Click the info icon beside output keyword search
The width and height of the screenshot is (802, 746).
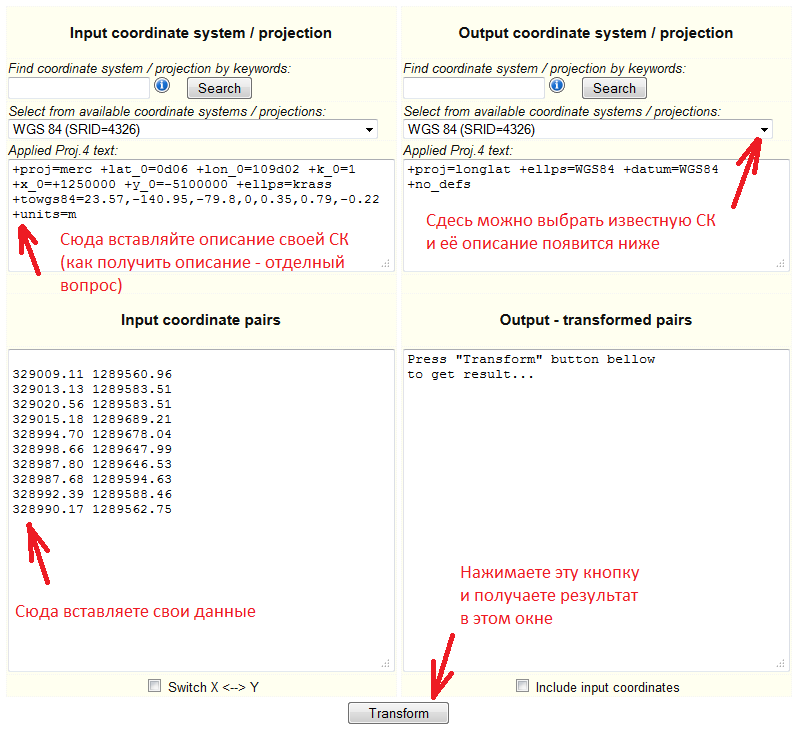[557, 85]
